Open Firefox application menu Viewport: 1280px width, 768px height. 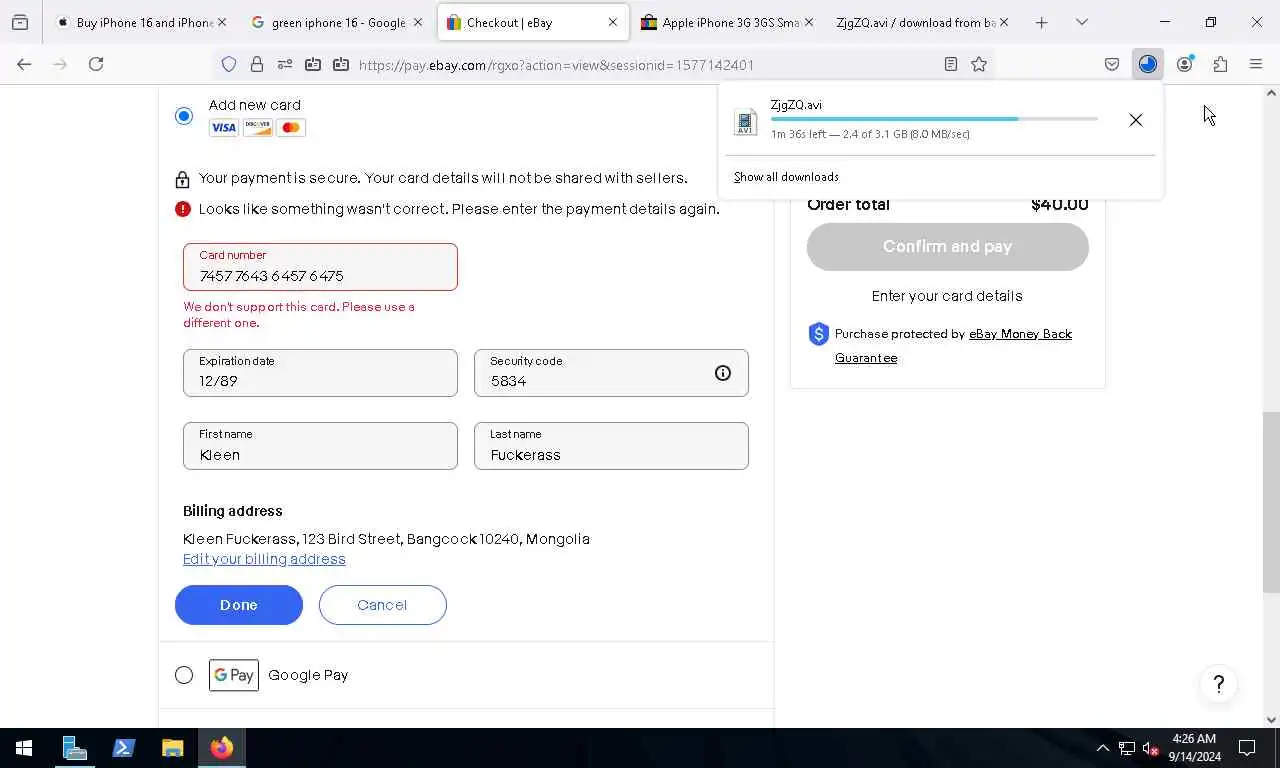pyautogui.click(x=1256, y=64)
